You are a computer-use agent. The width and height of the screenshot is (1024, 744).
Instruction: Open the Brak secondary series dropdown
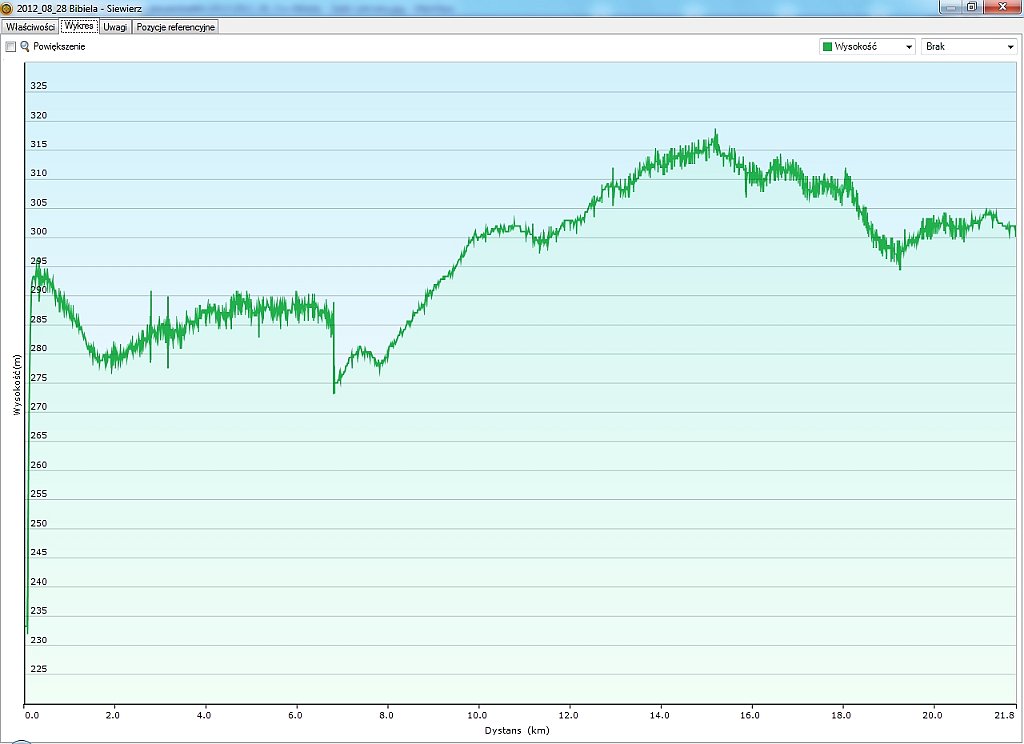tap(968, 47)
